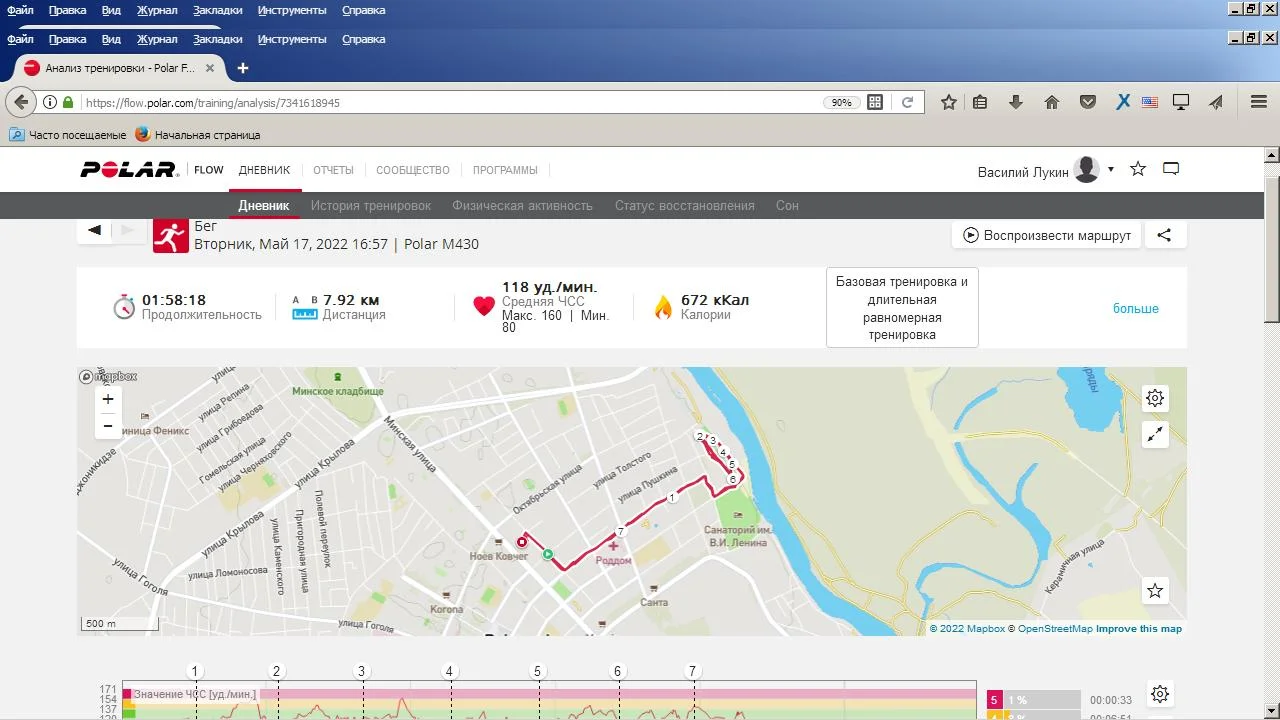1280x720 pixels.
Task: Switch to the Статус восстановления tab
Action: pyautogui.click(x=685, y=205)
